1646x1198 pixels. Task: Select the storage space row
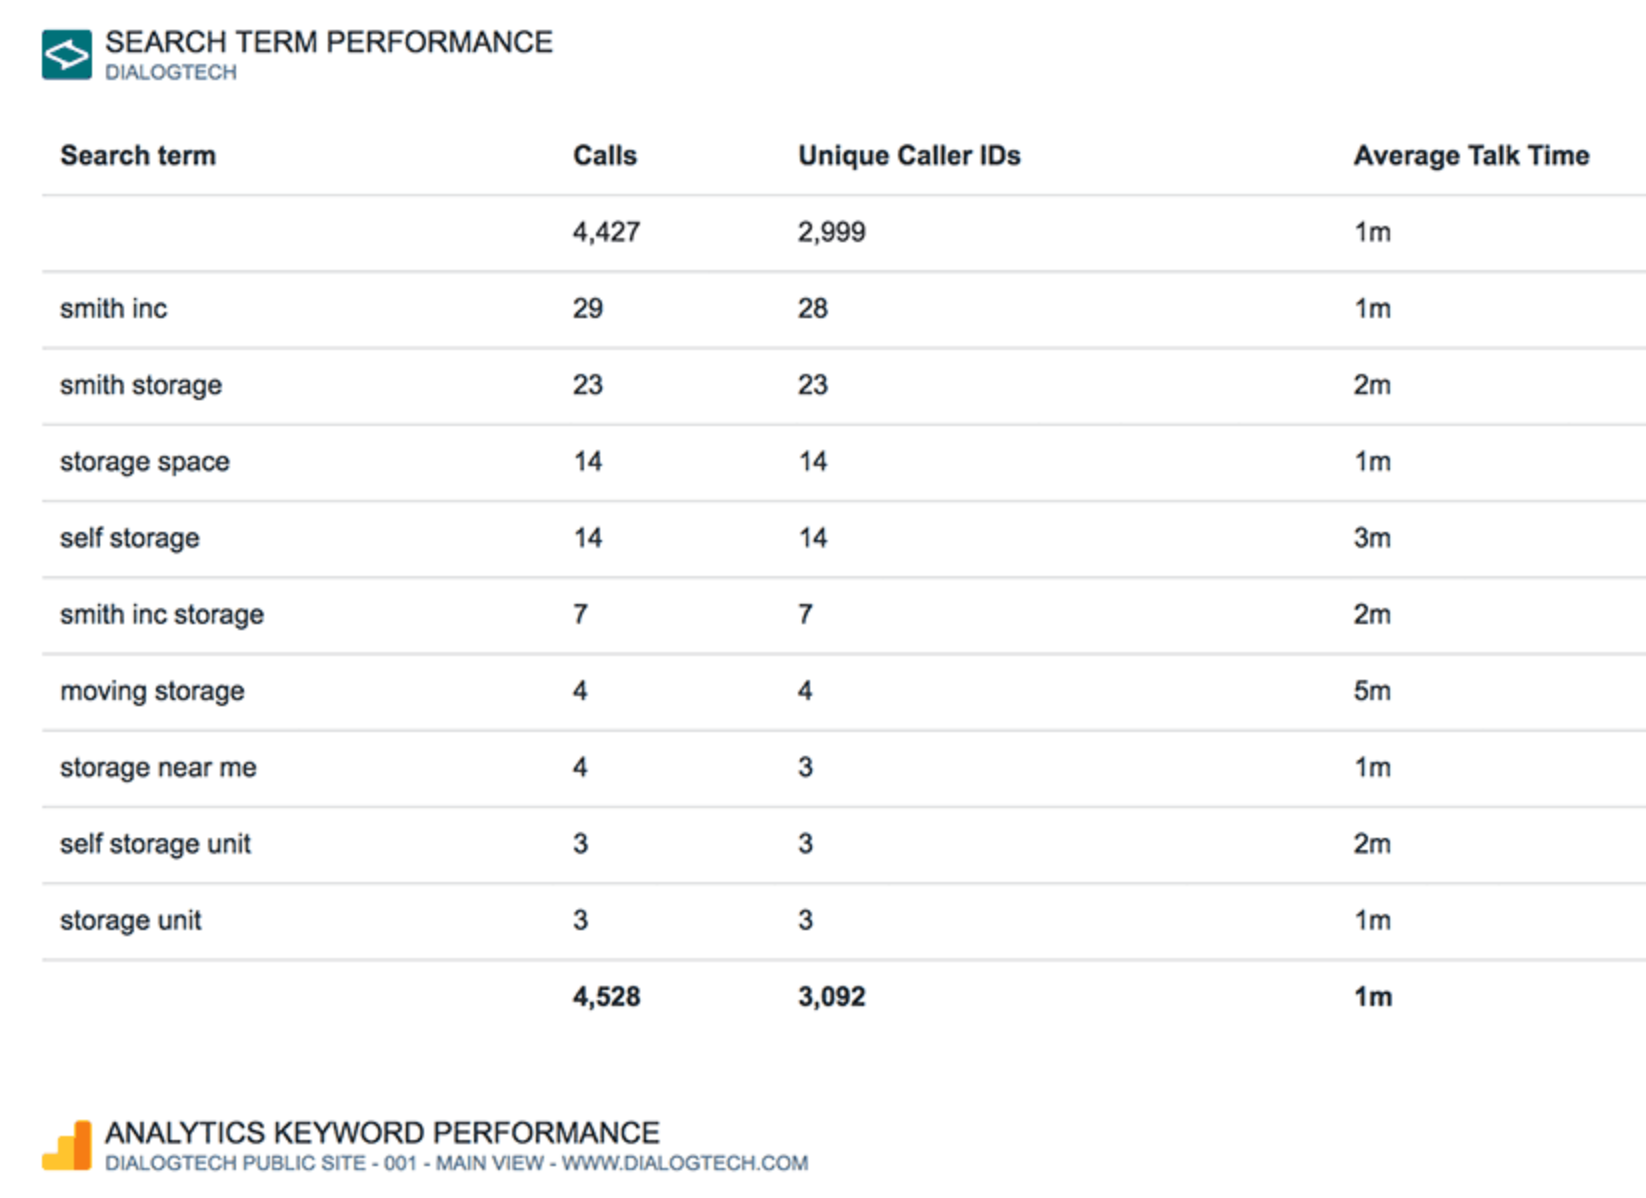pos(844,462)
